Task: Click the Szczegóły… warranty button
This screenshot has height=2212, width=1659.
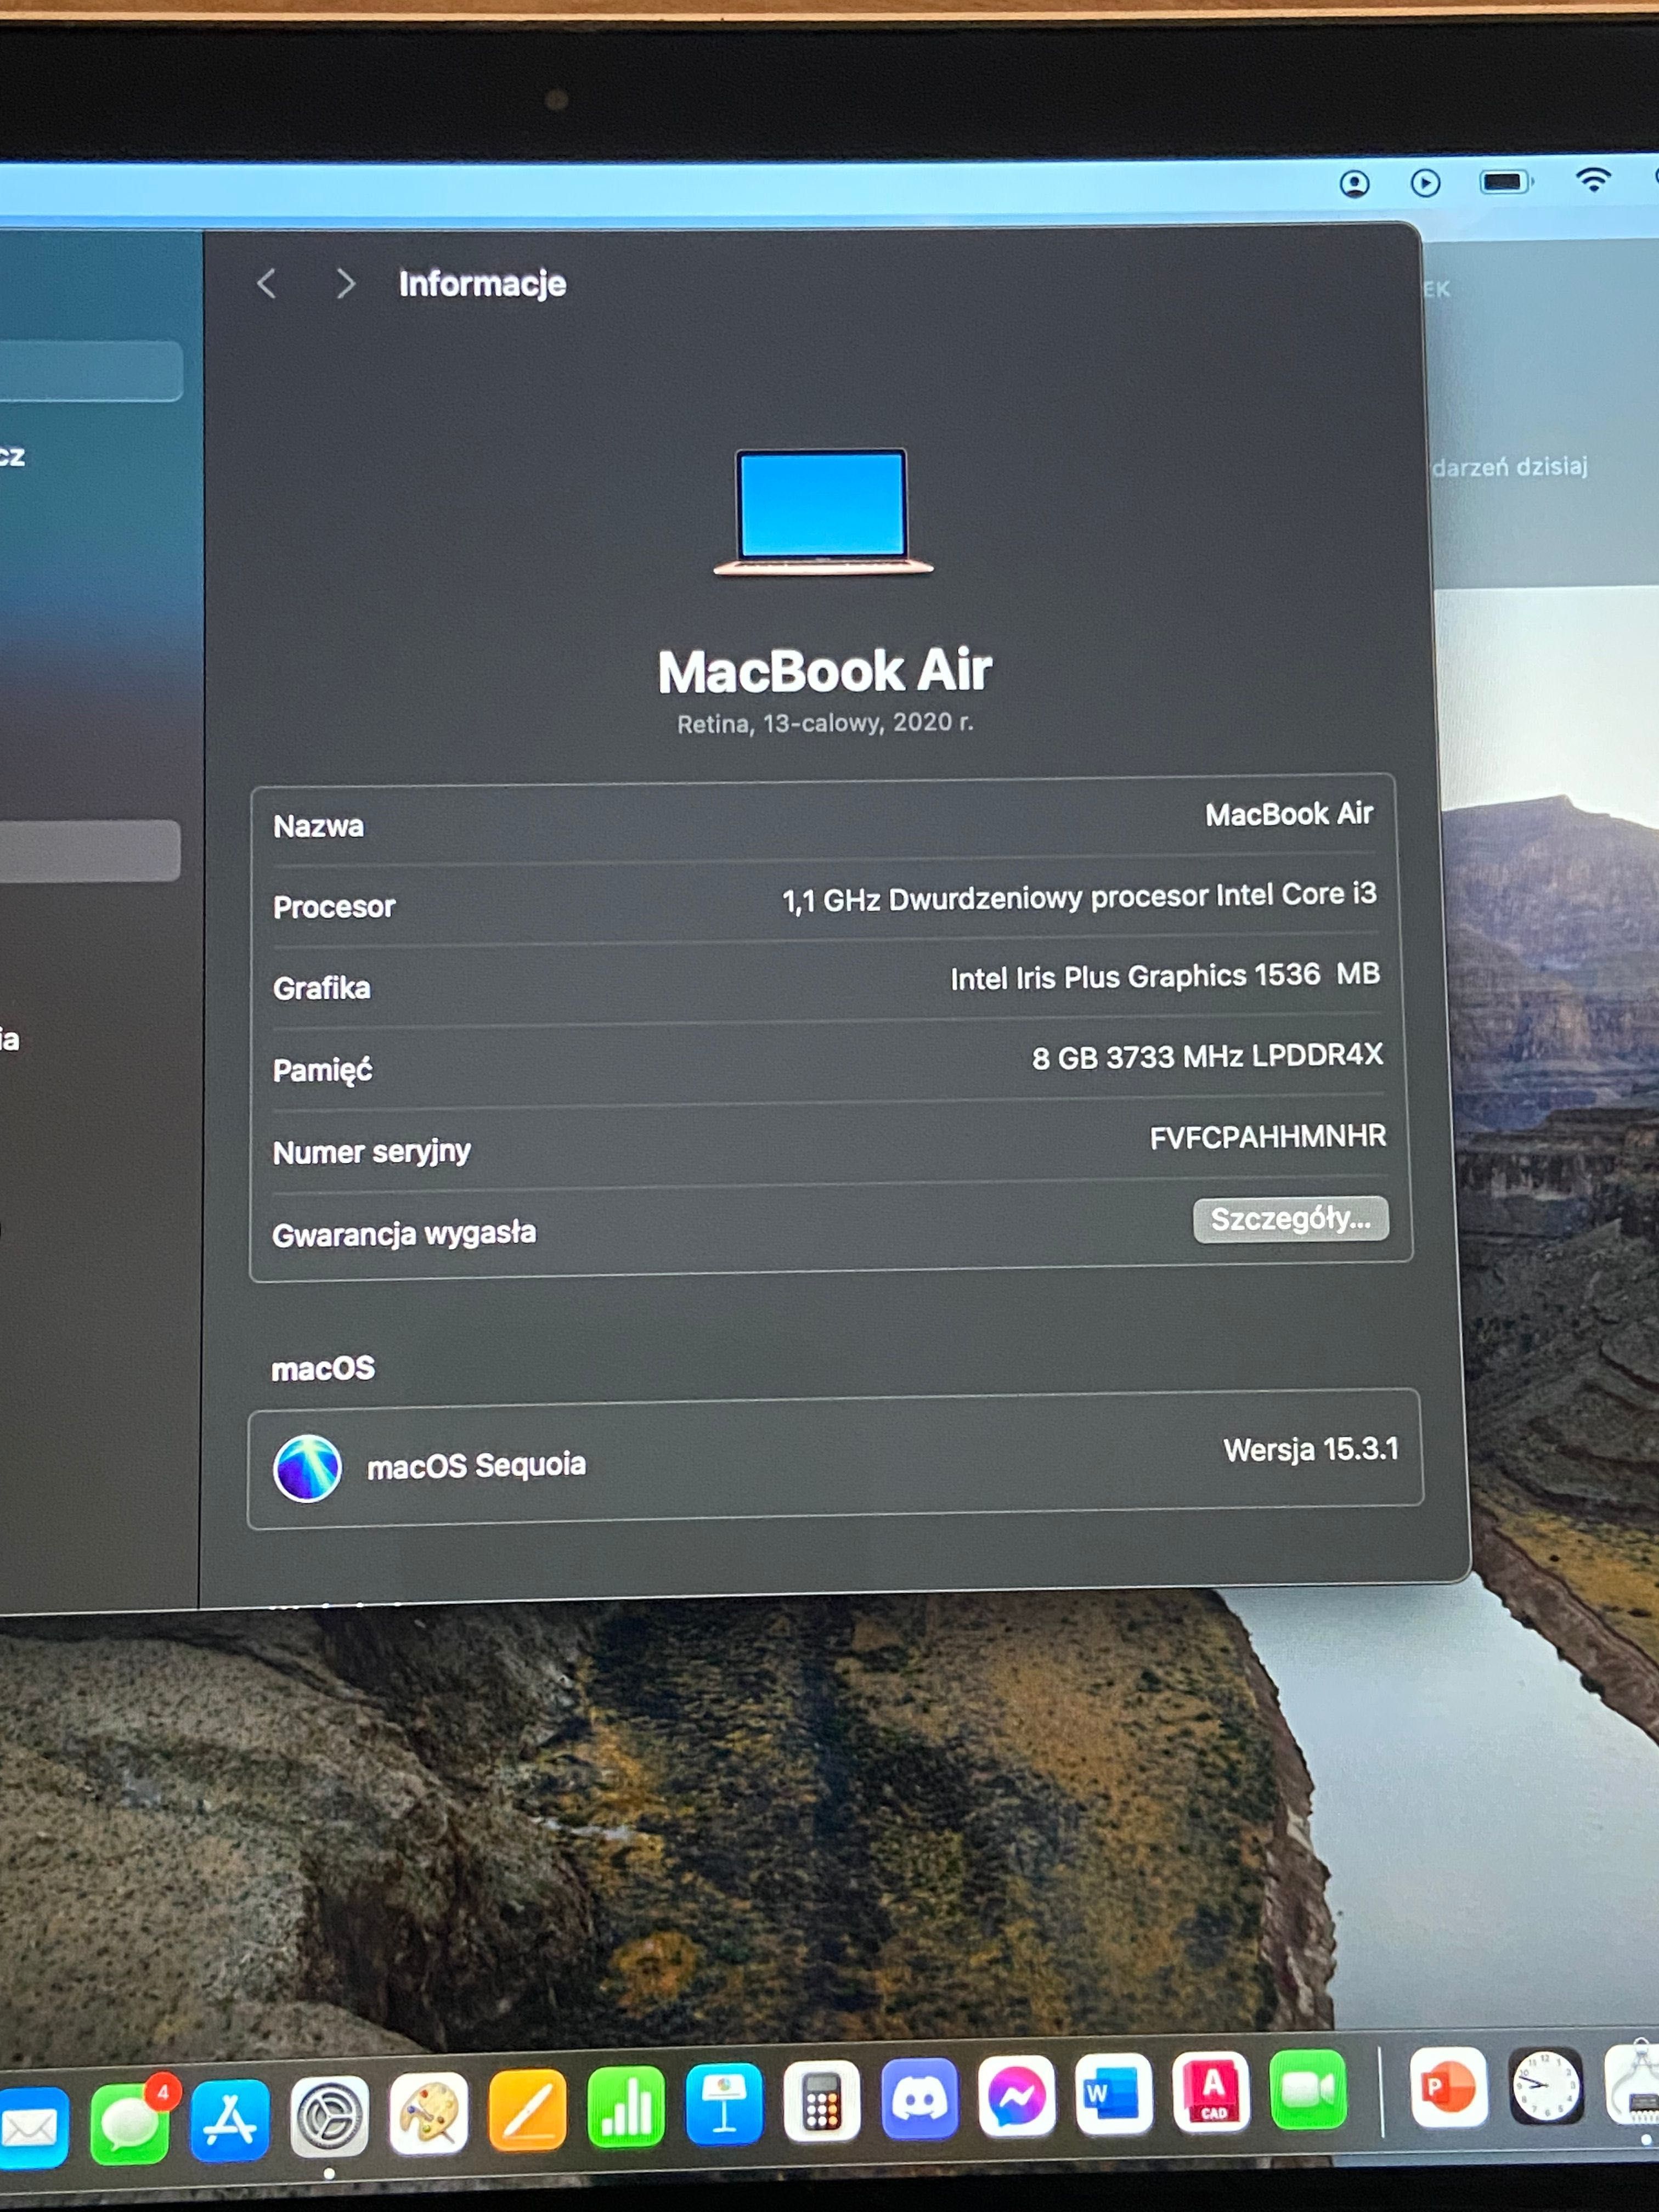Action: [x=1291, y=1219]
